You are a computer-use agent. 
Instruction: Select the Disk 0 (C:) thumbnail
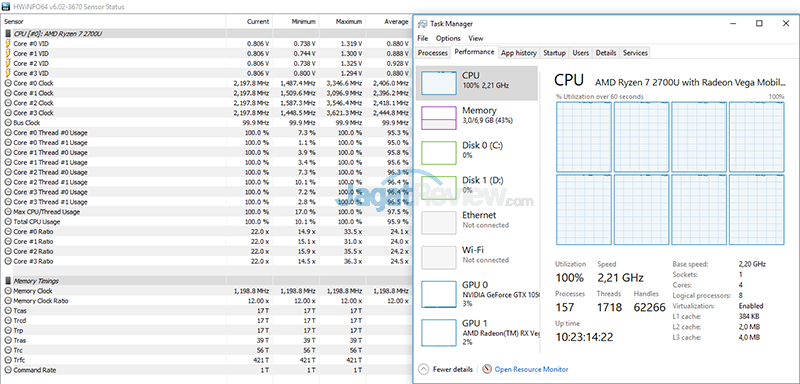tap(439, 152)
